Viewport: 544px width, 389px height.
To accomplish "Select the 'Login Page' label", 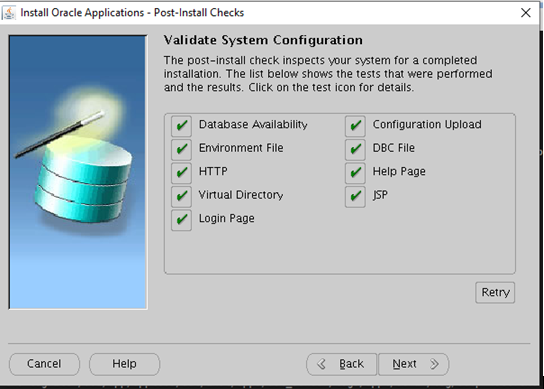I will 227,219.
